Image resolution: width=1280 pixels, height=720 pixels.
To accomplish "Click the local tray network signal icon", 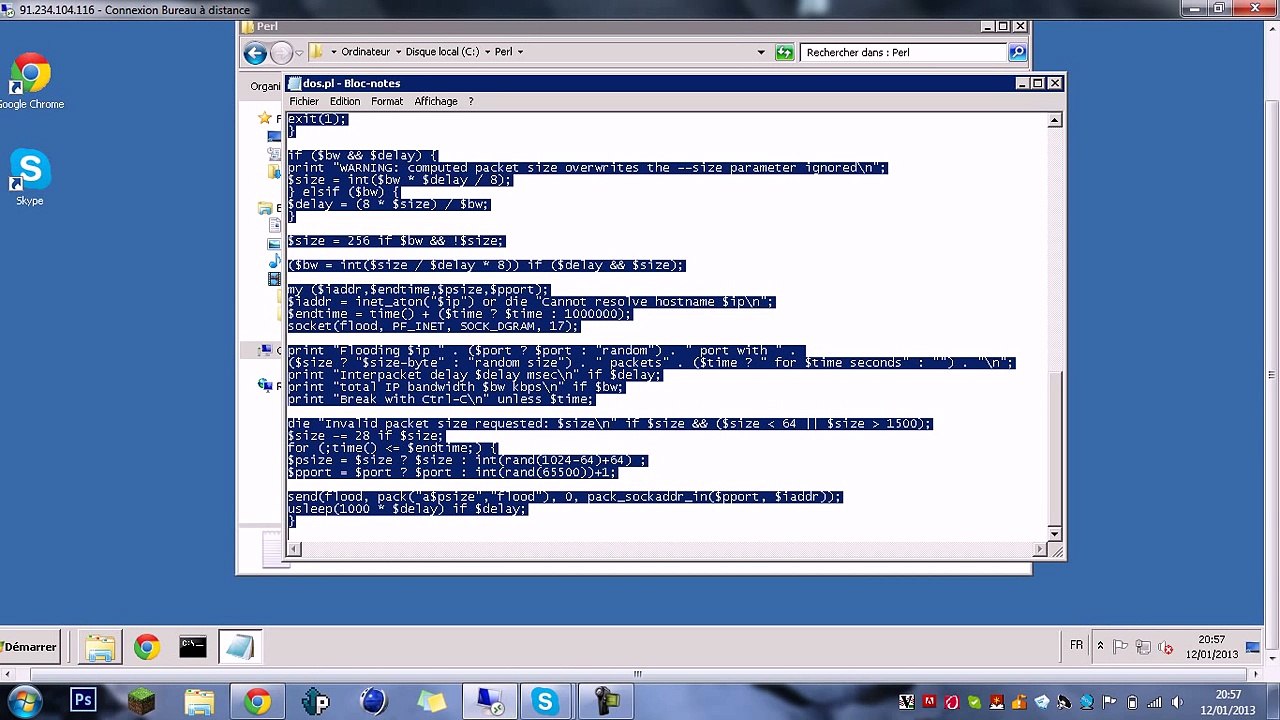I will tap(1154, 702).
